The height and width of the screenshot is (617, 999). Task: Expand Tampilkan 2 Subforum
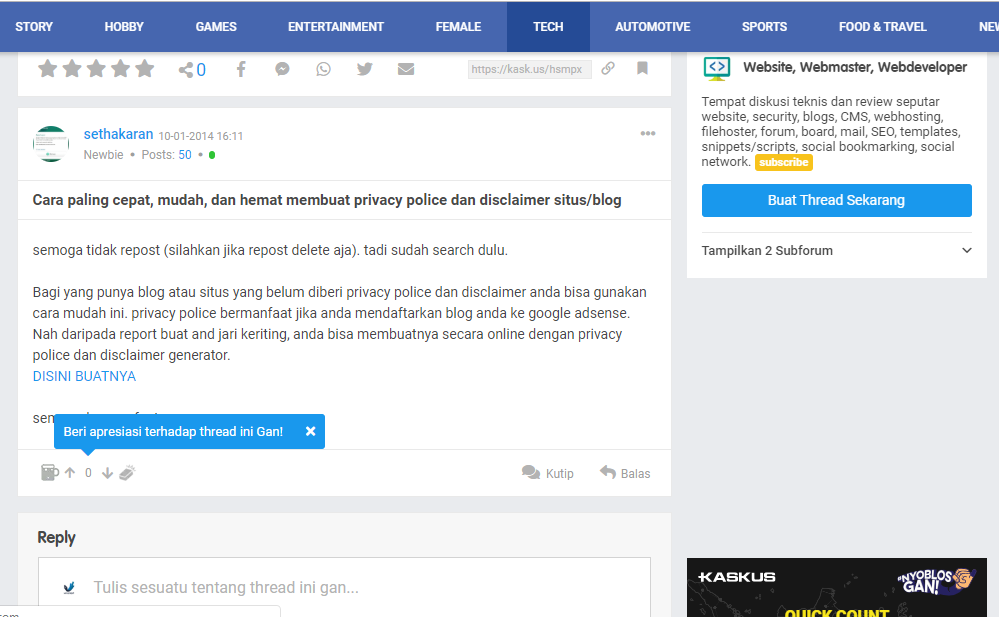(x=837, y=250)
